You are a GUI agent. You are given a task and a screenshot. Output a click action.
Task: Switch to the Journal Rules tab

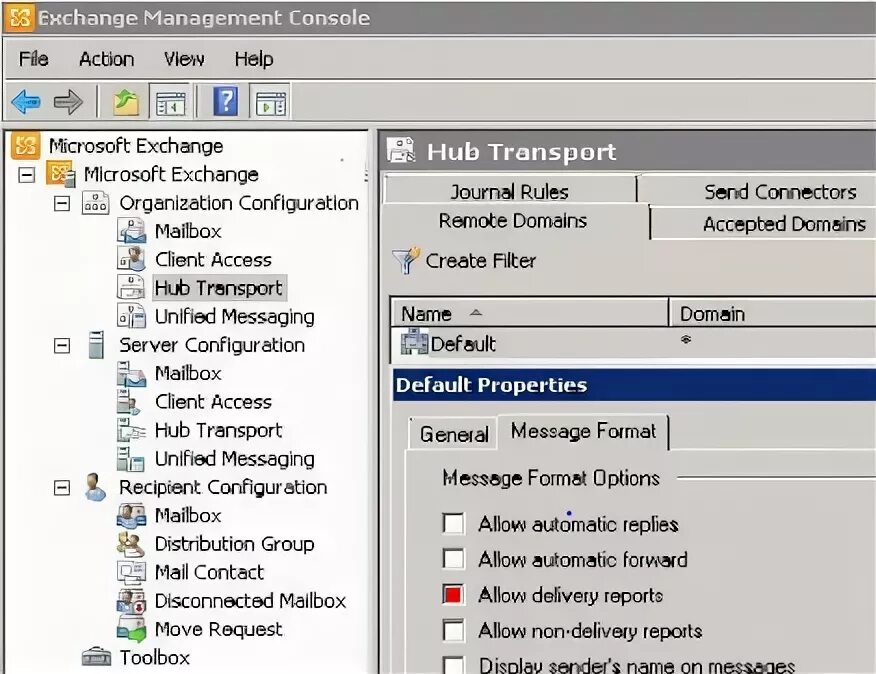510,192
